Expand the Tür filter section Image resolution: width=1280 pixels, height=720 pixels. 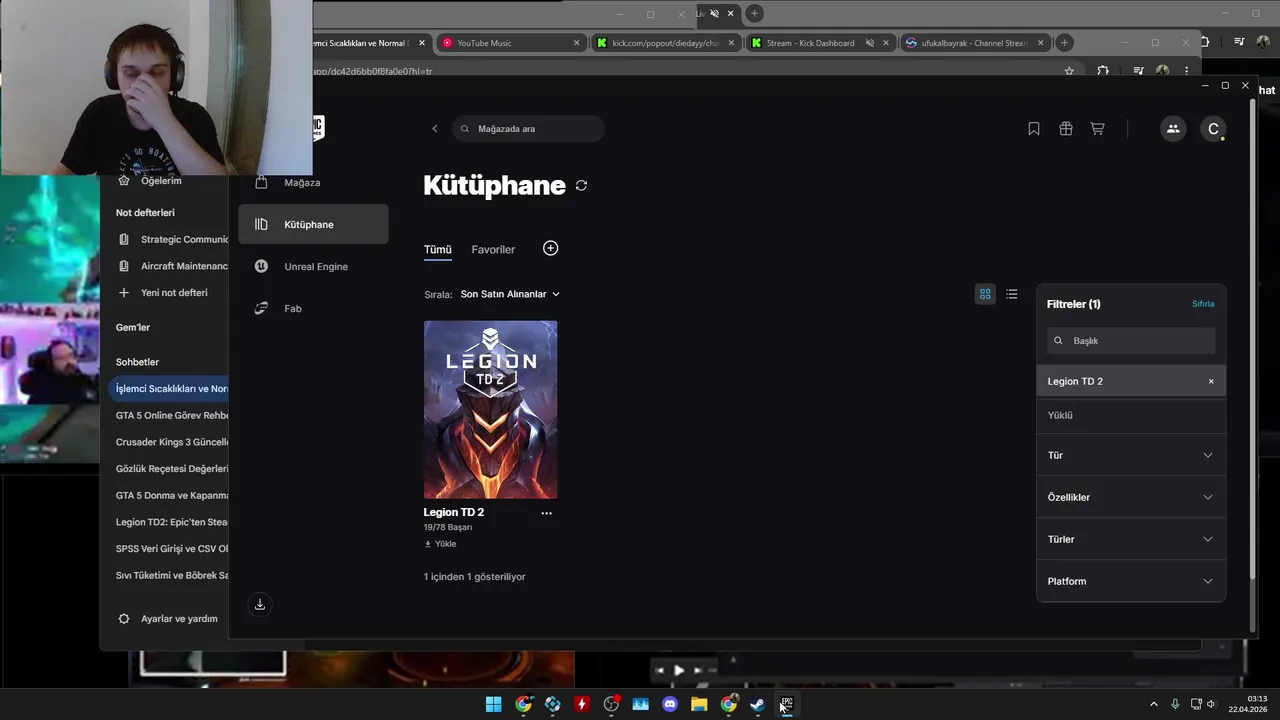(x=1131, y=455)
